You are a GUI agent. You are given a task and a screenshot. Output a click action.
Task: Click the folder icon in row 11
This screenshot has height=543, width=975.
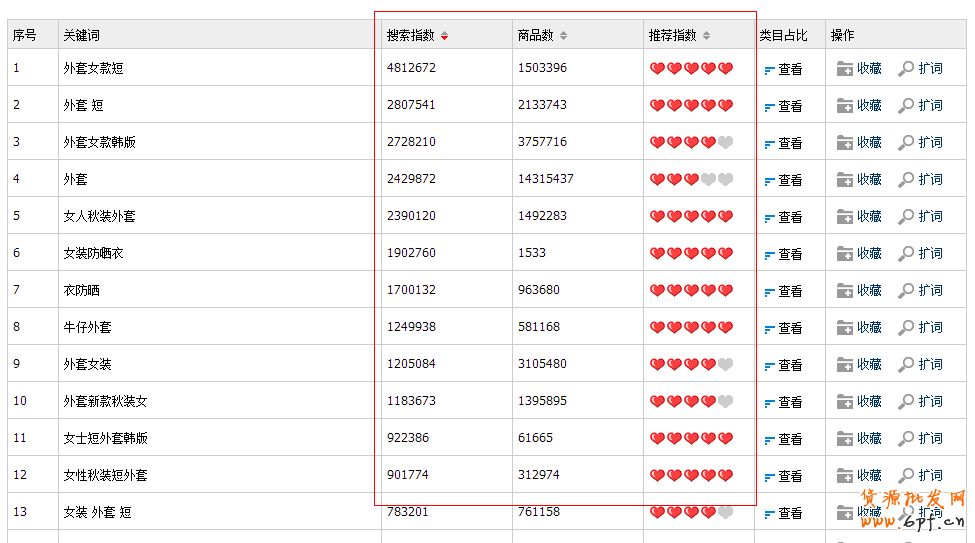pyautogui.click(x=844, y=439)
